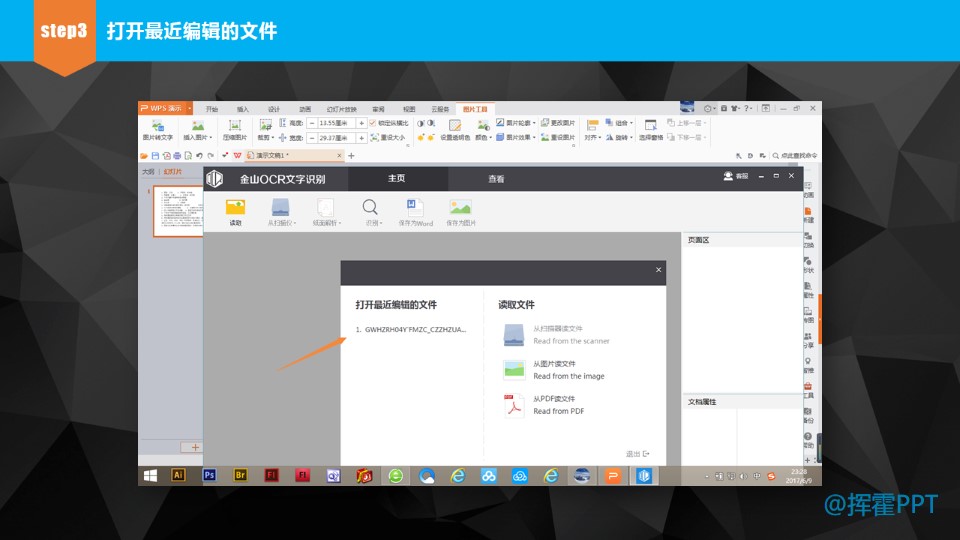Click the 退出 exit link in dialog
960x540 pixels.
point(638,453)
